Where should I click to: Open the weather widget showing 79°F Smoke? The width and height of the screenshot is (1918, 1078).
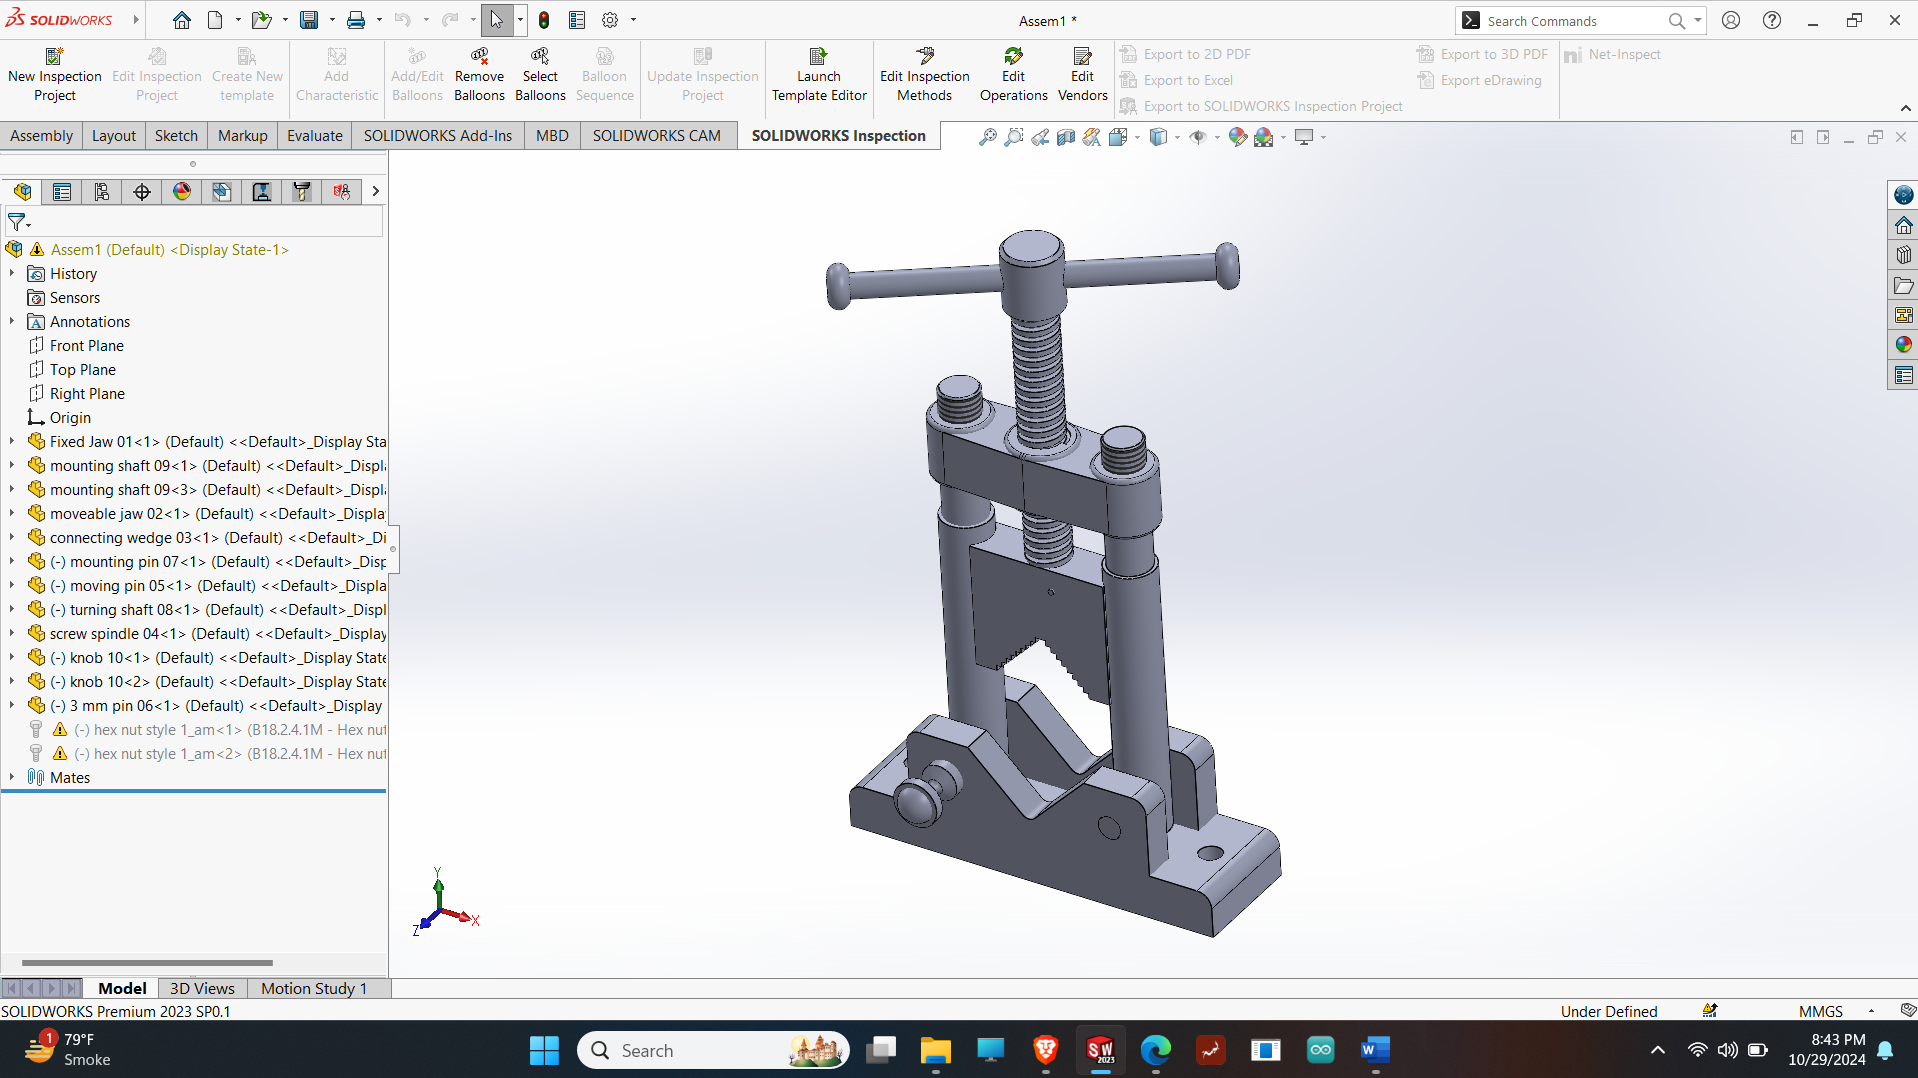[x=68, y=1050]
